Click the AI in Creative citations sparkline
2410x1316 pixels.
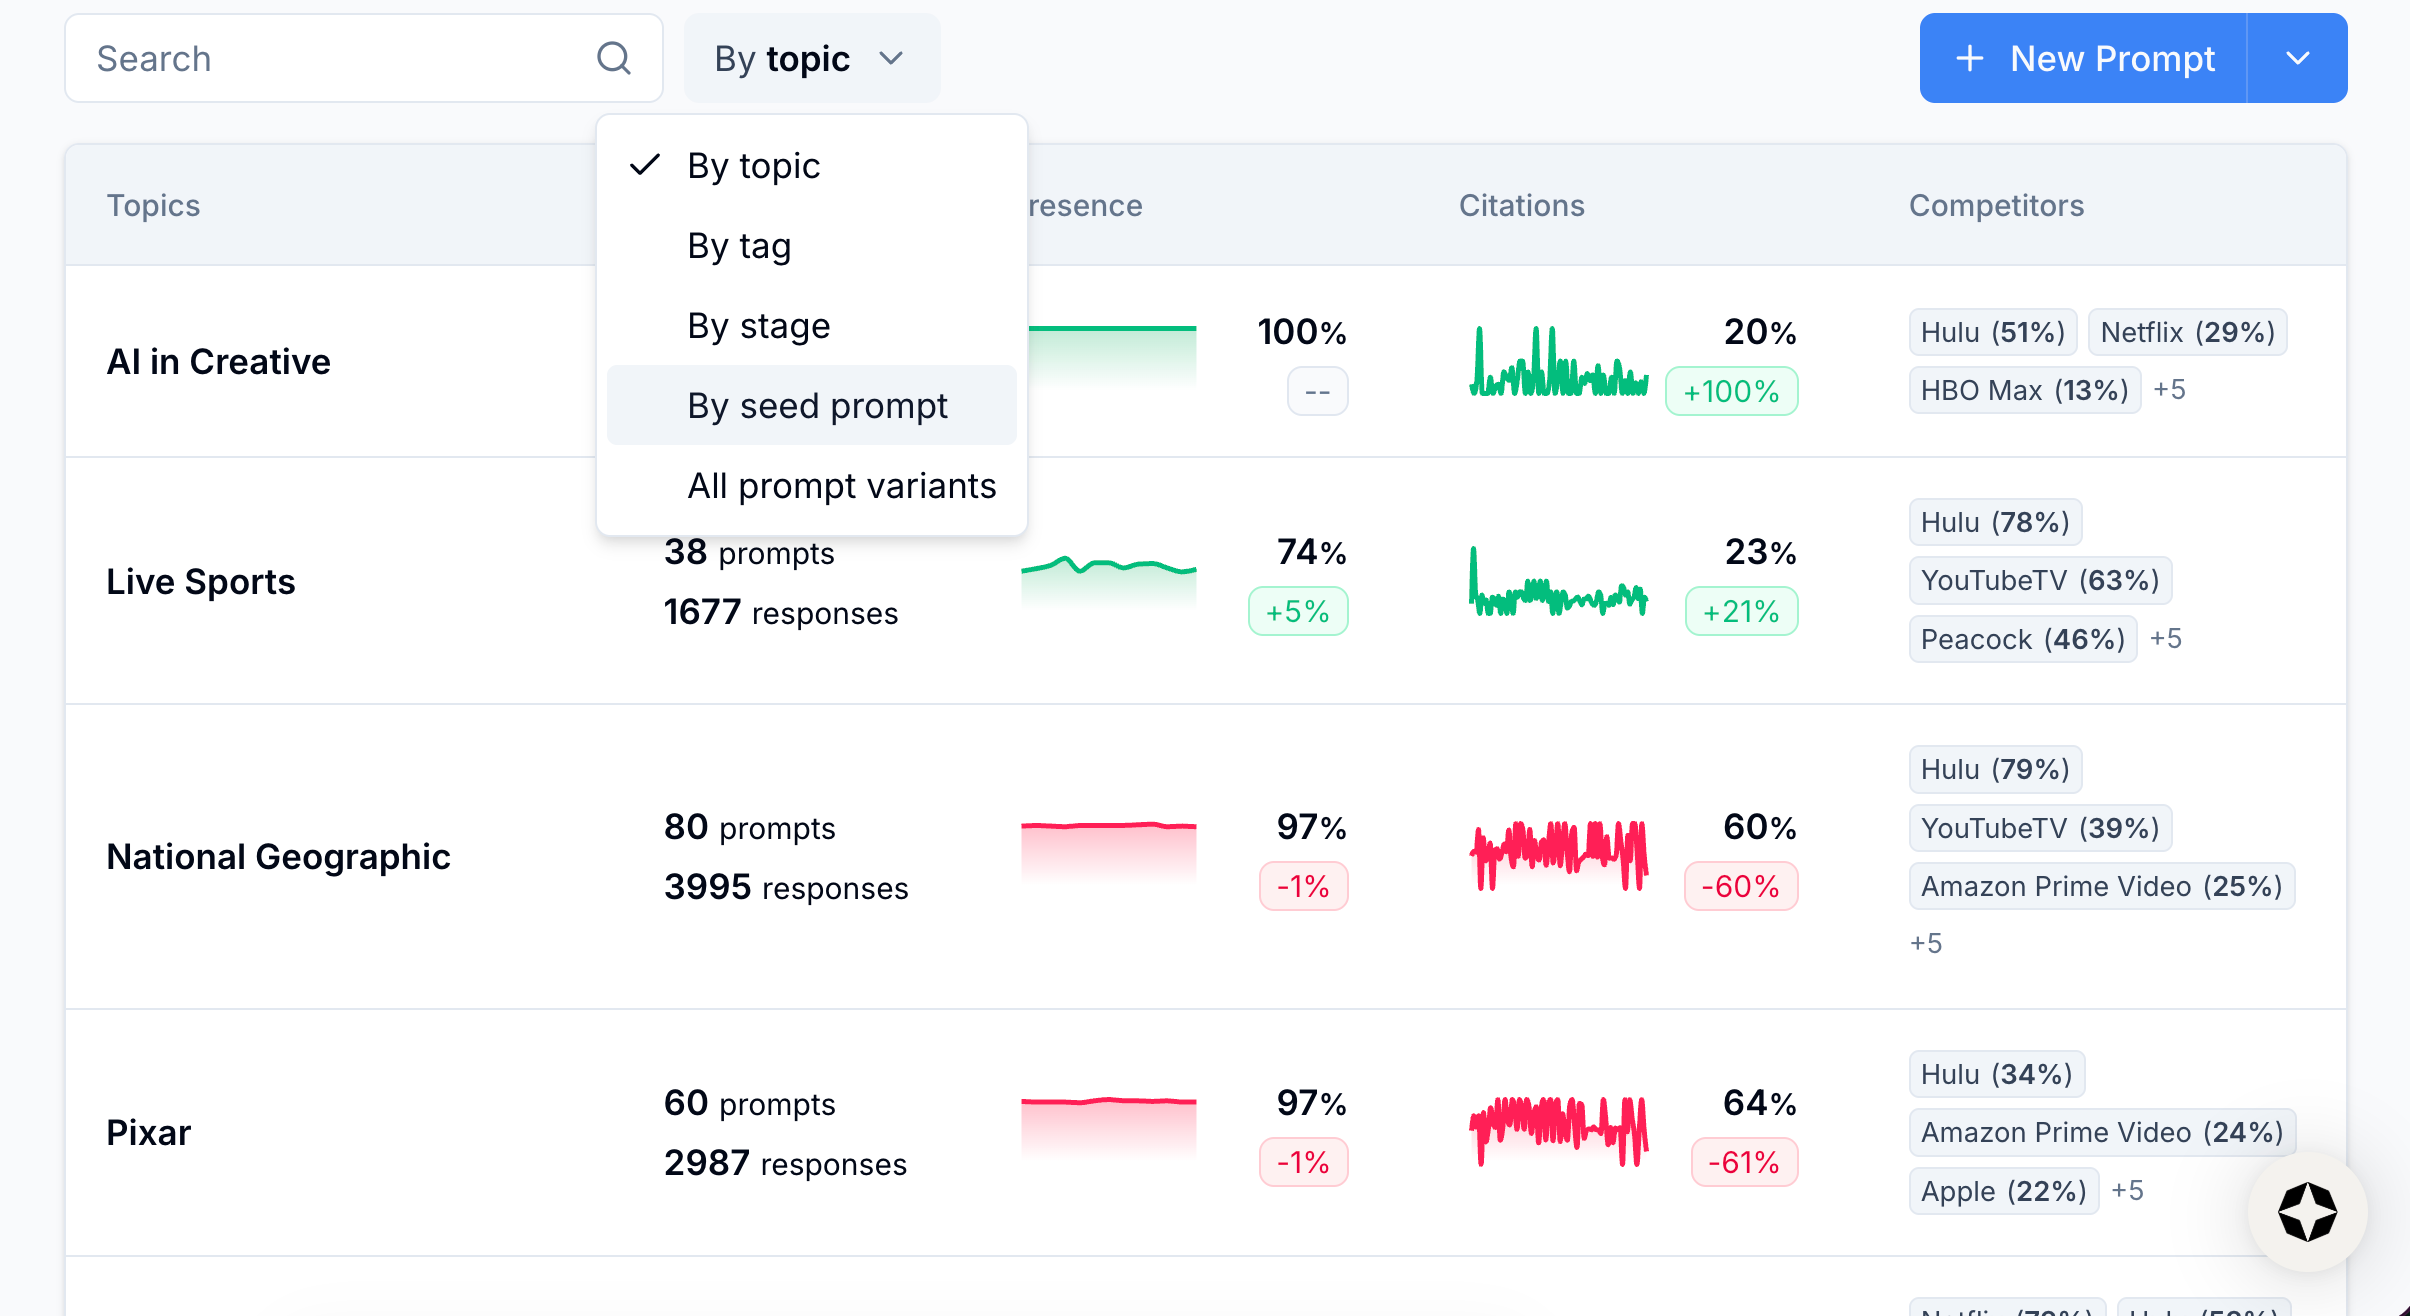[1558, 362]
